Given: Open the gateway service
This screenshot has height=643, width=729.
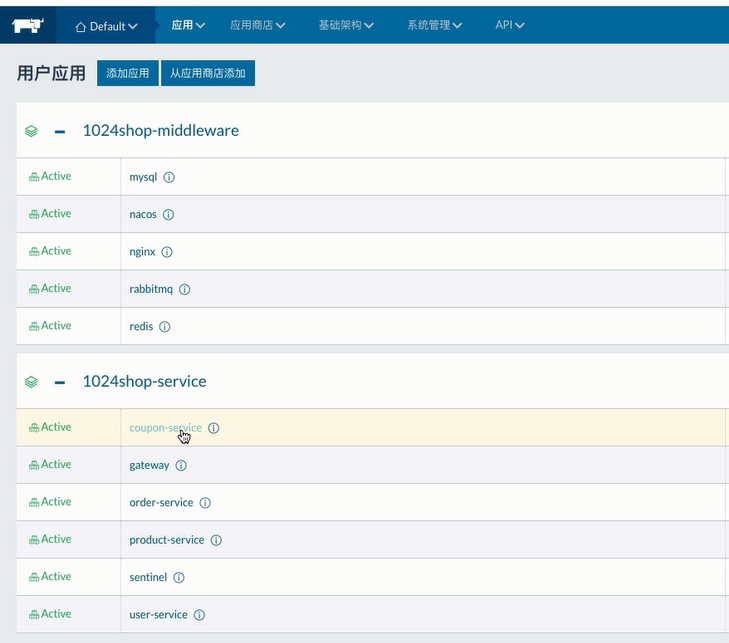Looking at the screenshot, I should tap(149, 465).
